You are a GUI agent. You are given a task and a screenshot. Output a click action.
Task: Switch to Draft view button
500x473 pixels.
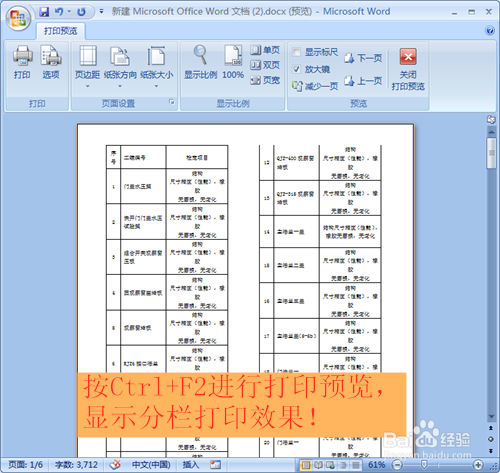356,465
